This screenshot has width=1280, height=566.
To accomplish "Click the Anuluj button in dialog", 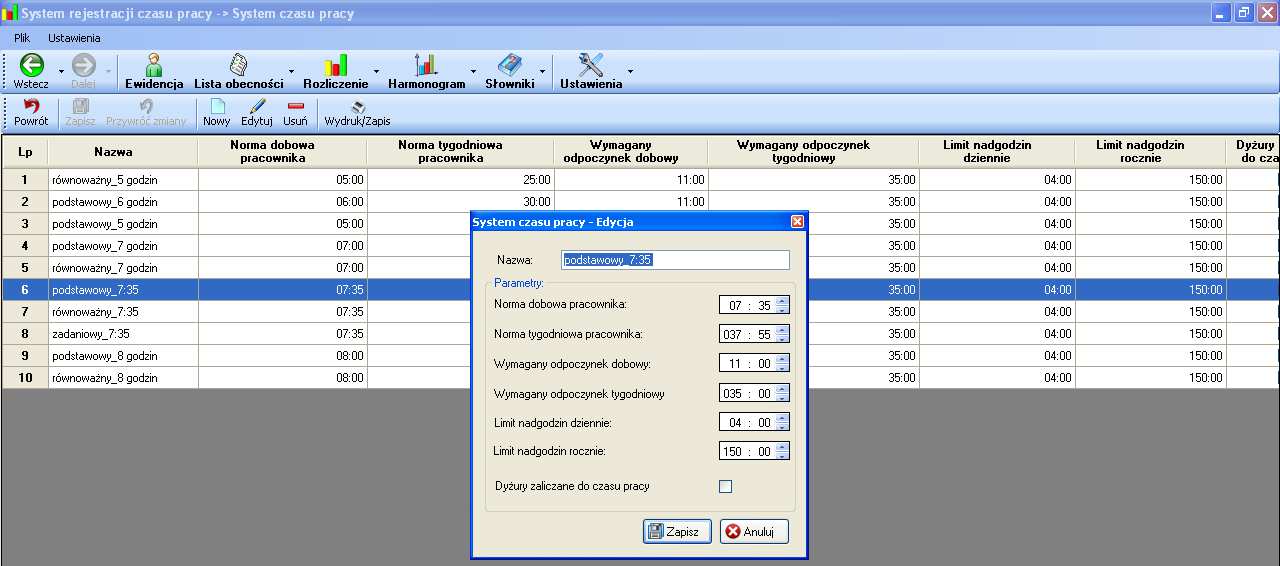I will [754, 532].
